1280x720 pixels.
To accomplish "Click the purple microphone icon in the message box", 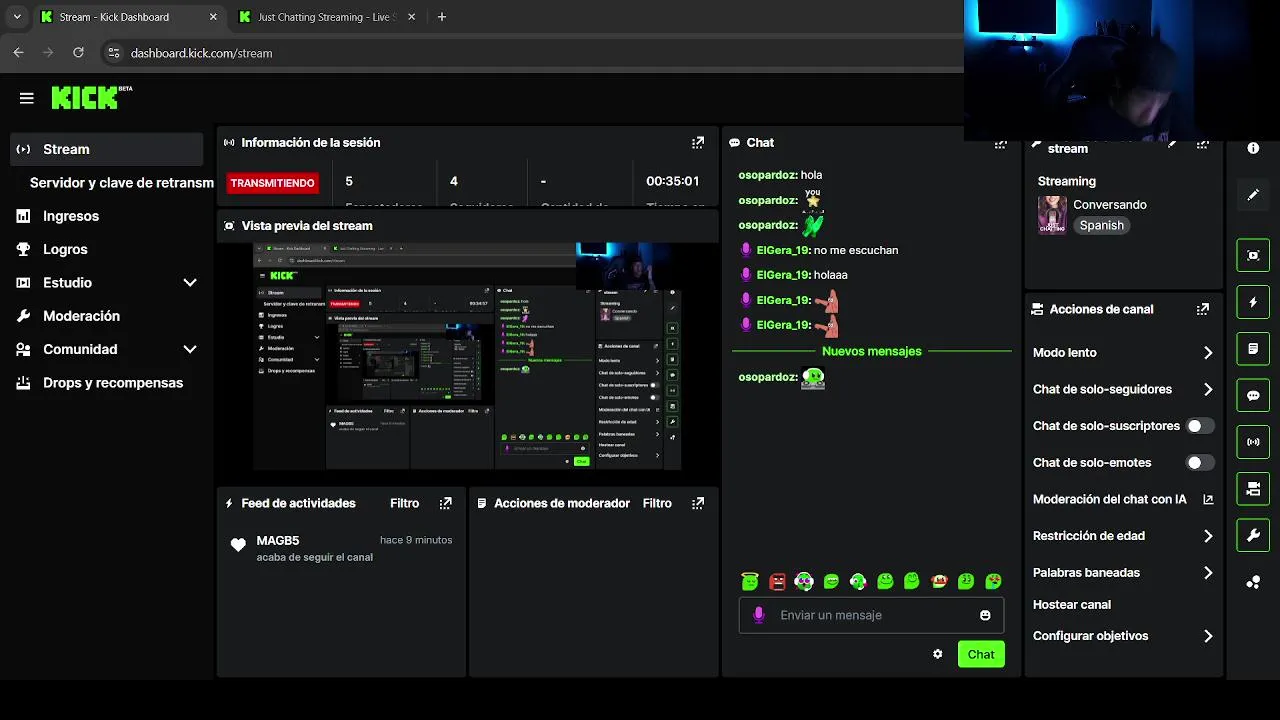I will [759, 615].
